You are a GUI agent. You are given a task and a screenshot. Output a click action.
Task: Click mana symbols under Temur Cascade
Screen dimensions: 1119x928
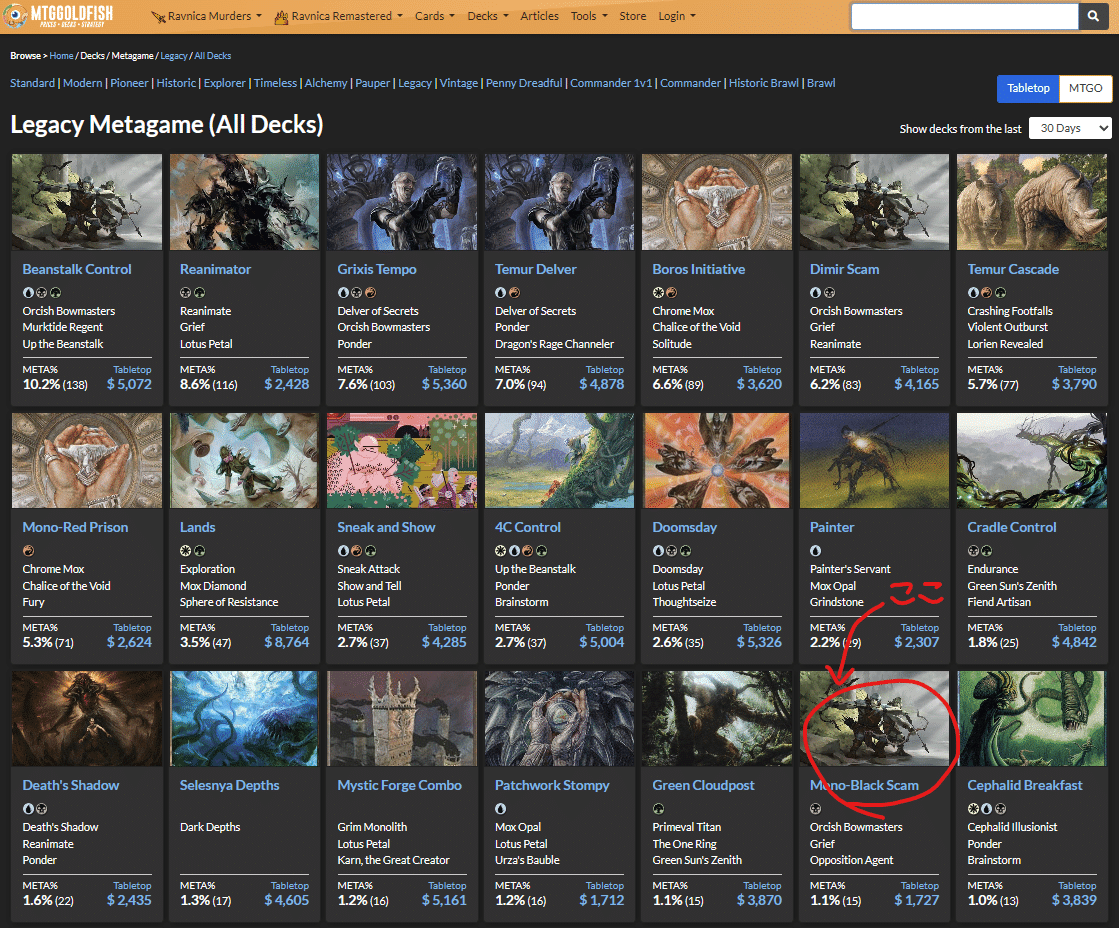coord(987,293)
